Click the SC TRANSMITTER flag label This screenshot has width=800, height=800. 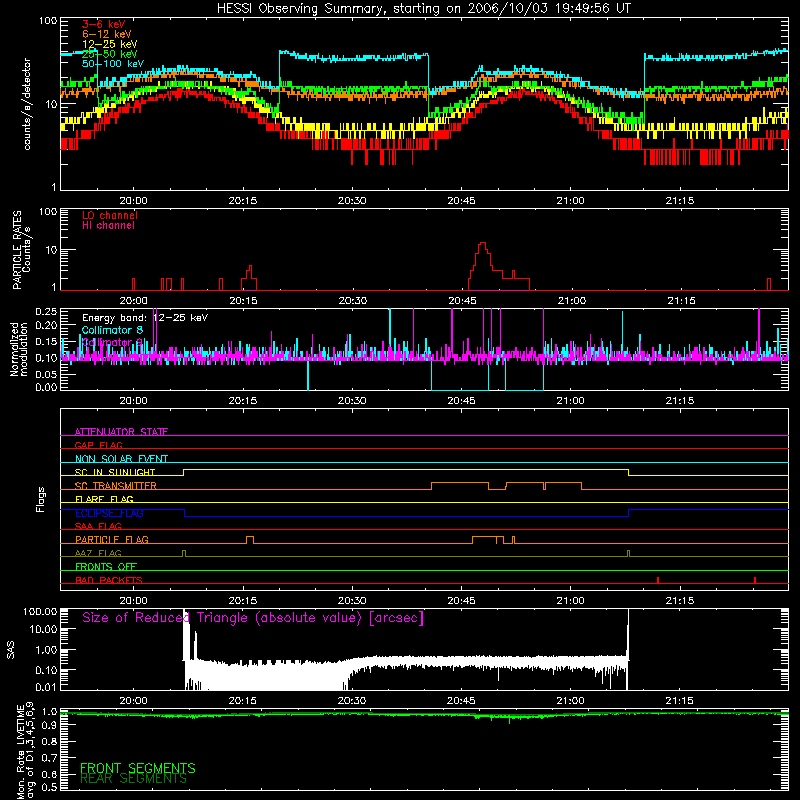point(116,485)
